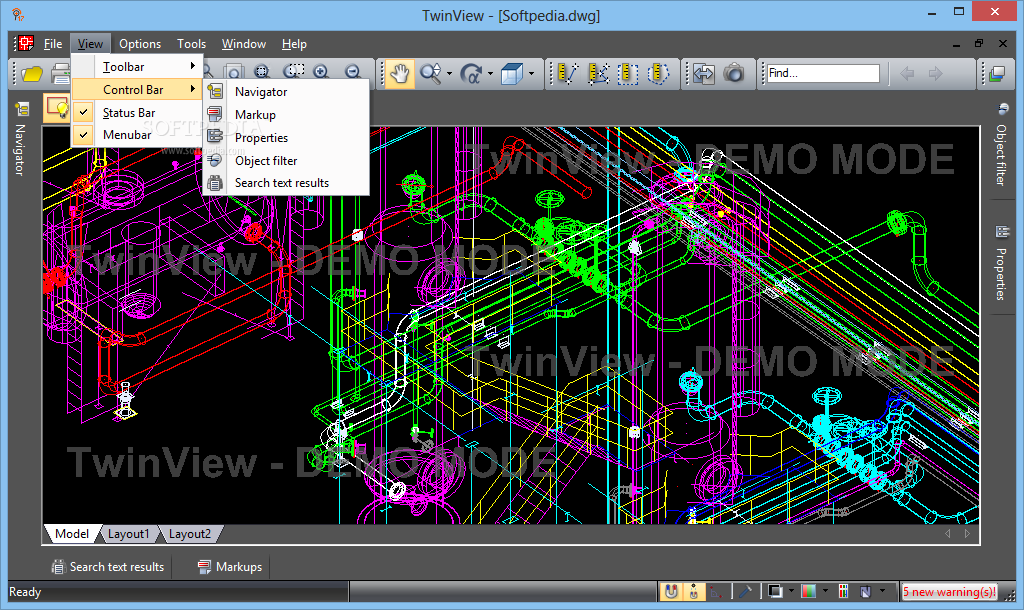Click the Zoom Extents icon
This screenshot has height=610, width=1024.
click(x=262, y=72)
